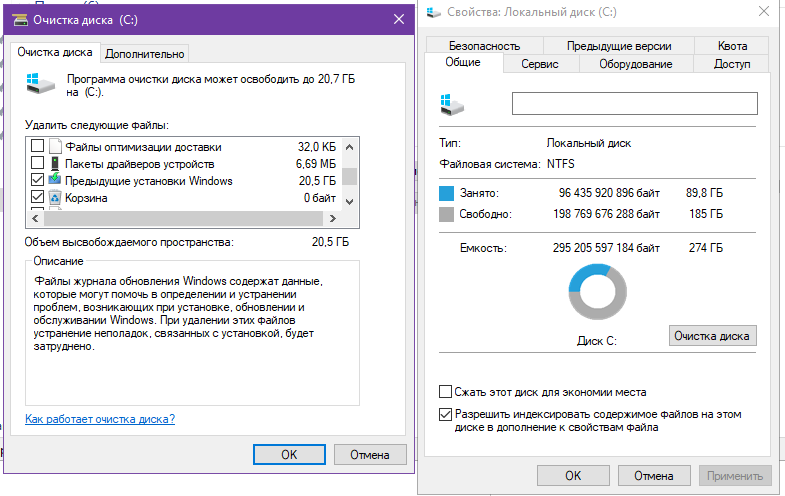Close the Свойства: Локальный диск window
Viewport: 785px width, 496px height.
pyautogui.click(x=764, y=12)
